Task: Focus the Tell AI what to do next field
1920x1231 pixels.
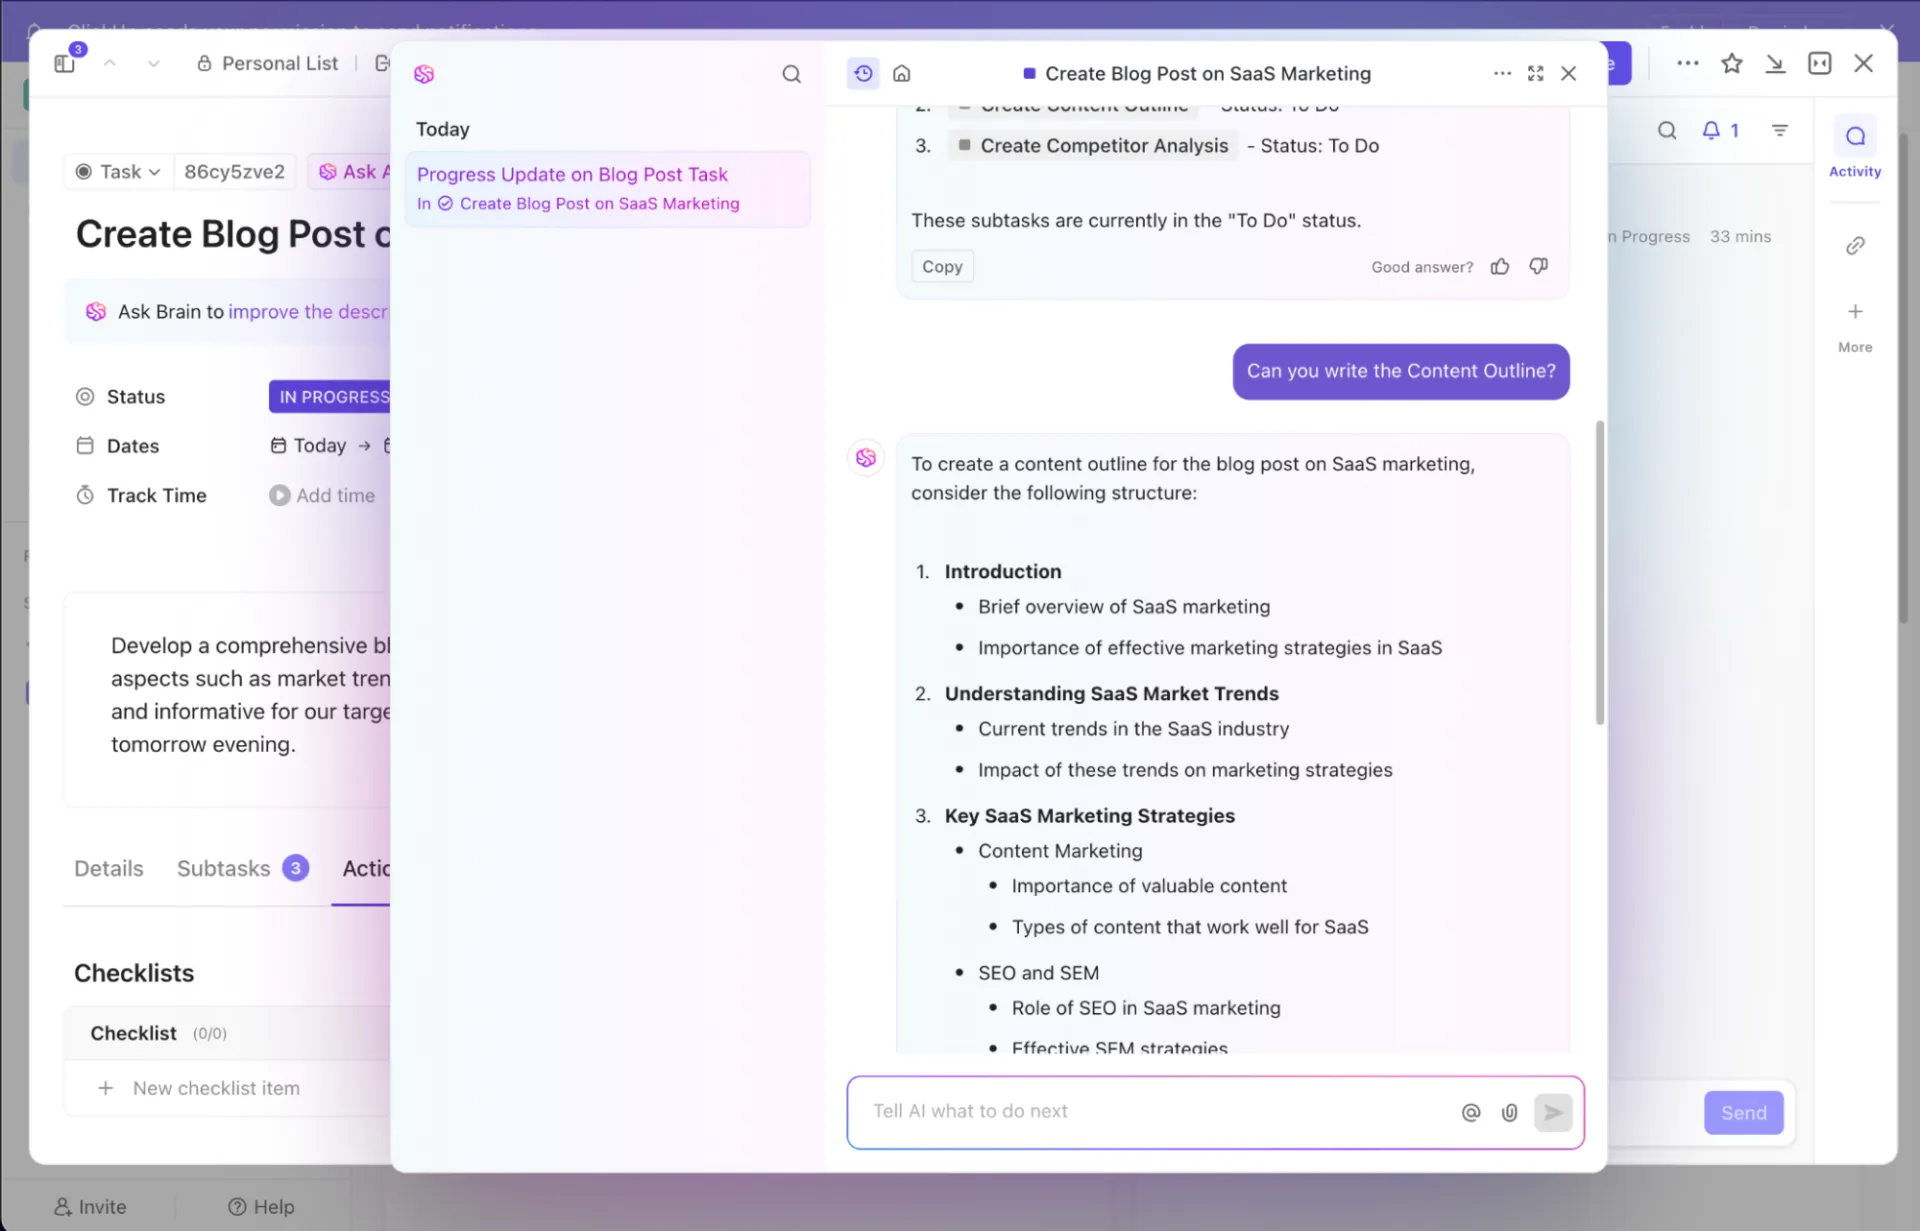Action: 1150,1112
